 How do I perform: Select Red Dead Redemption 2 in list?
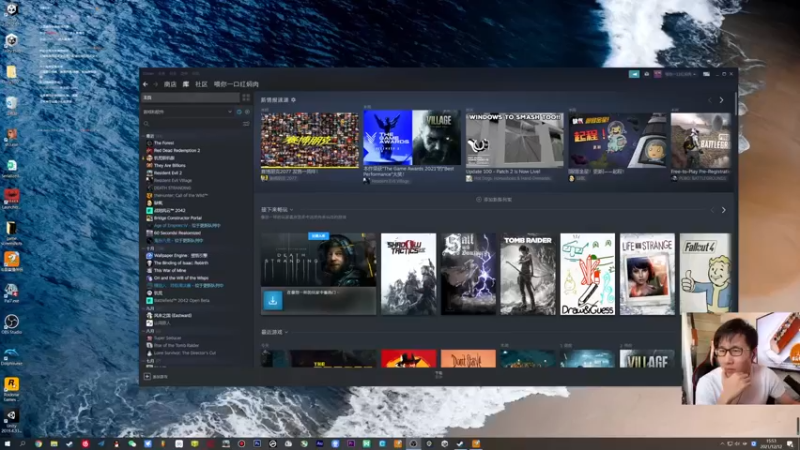177,151
